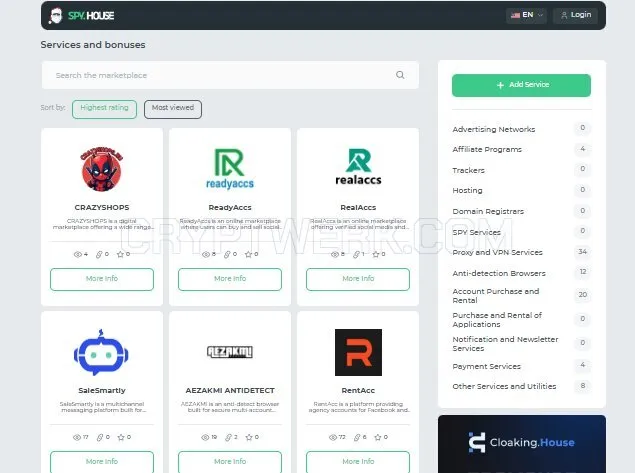This screenshot has width=635, height=473.
Task: Select Notification and Newsletter Services category
Action: pyautogui.click(x=521, y=343)
